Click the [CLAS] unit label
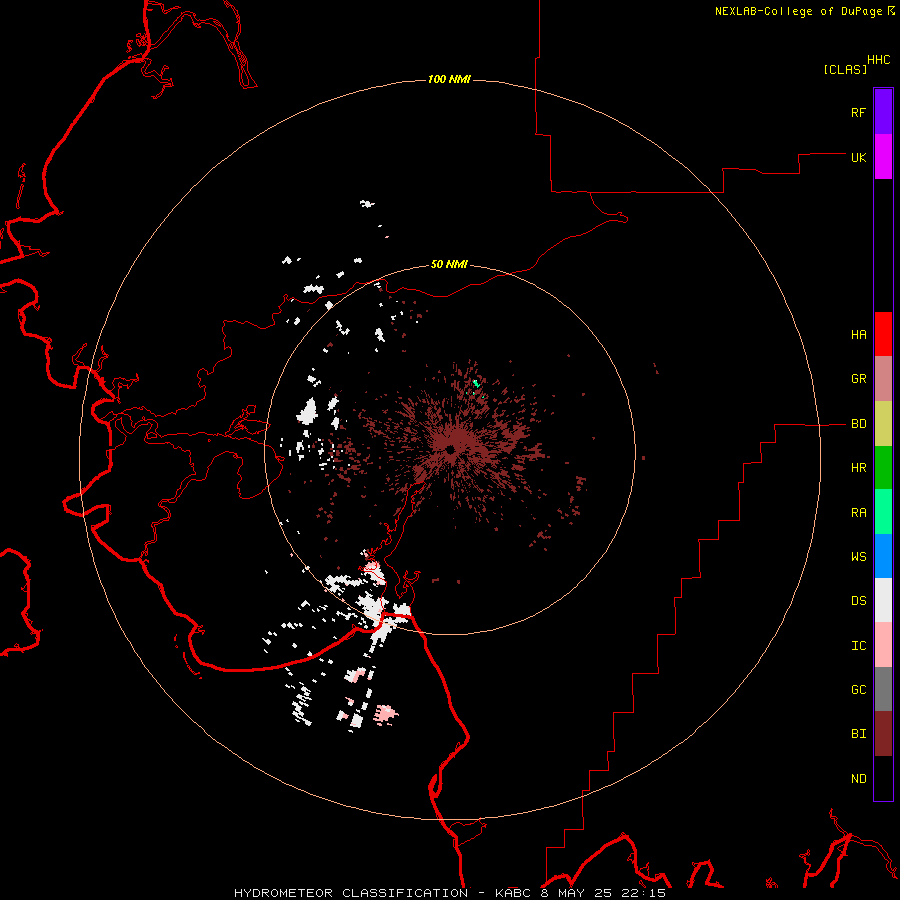The width and height of the screenshot is (900, 900). [845, 69]
